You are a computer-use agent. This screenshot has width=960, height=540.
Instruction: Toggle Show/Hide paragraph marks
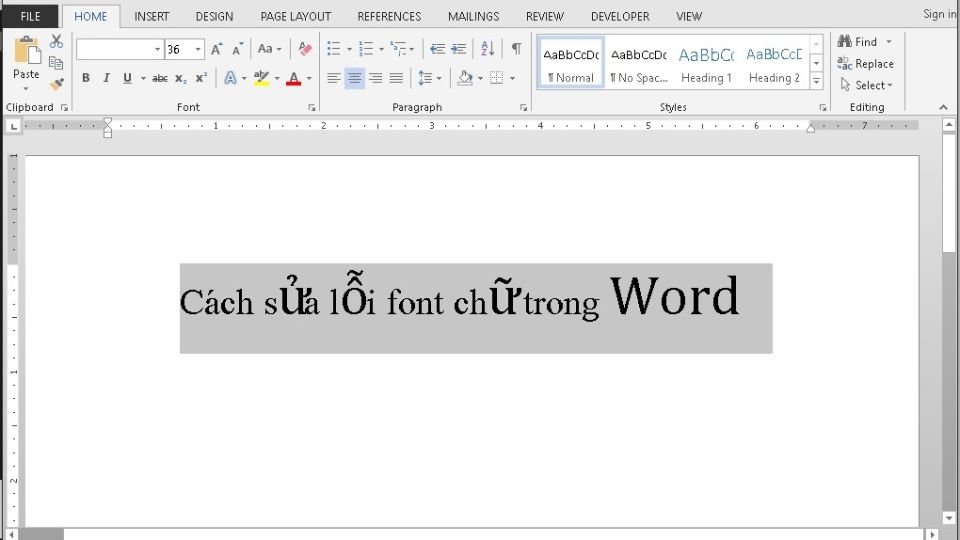pyautogui.click(x=517, y=49)
